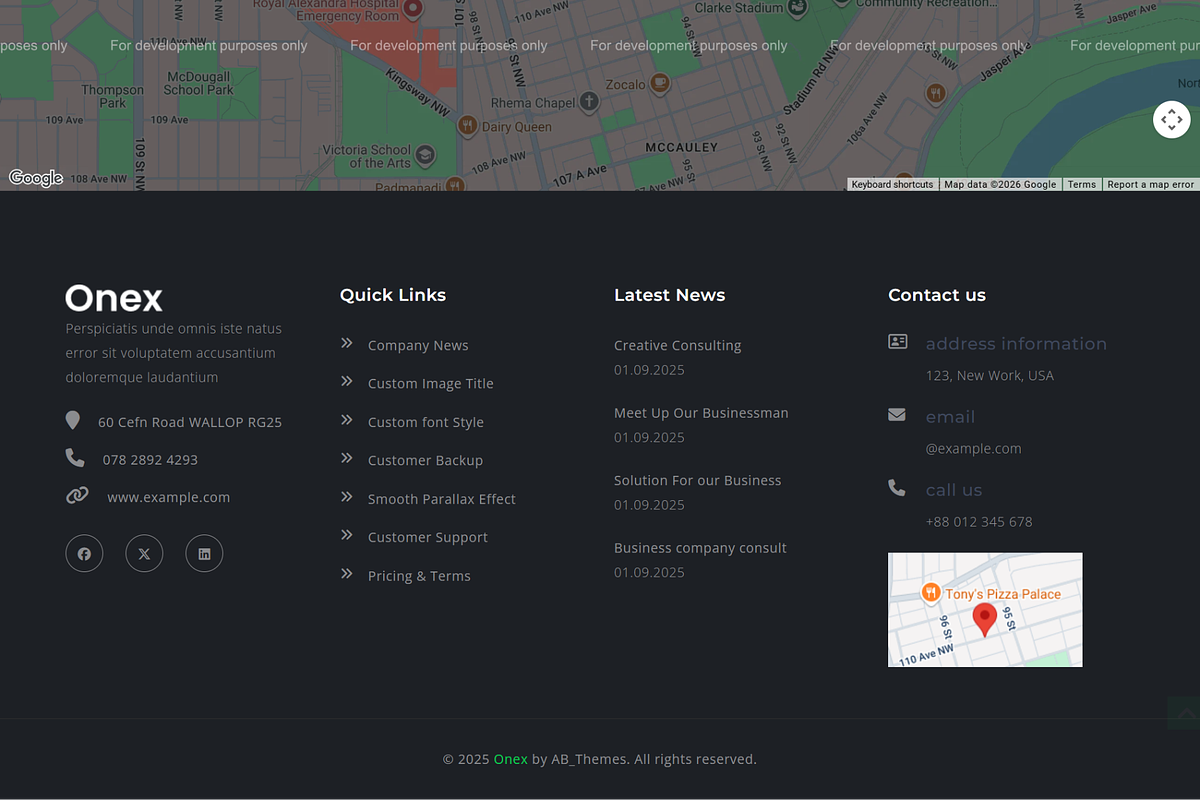
Task: Click the Victoria School of the Arts marker
Action: [425, 155]
